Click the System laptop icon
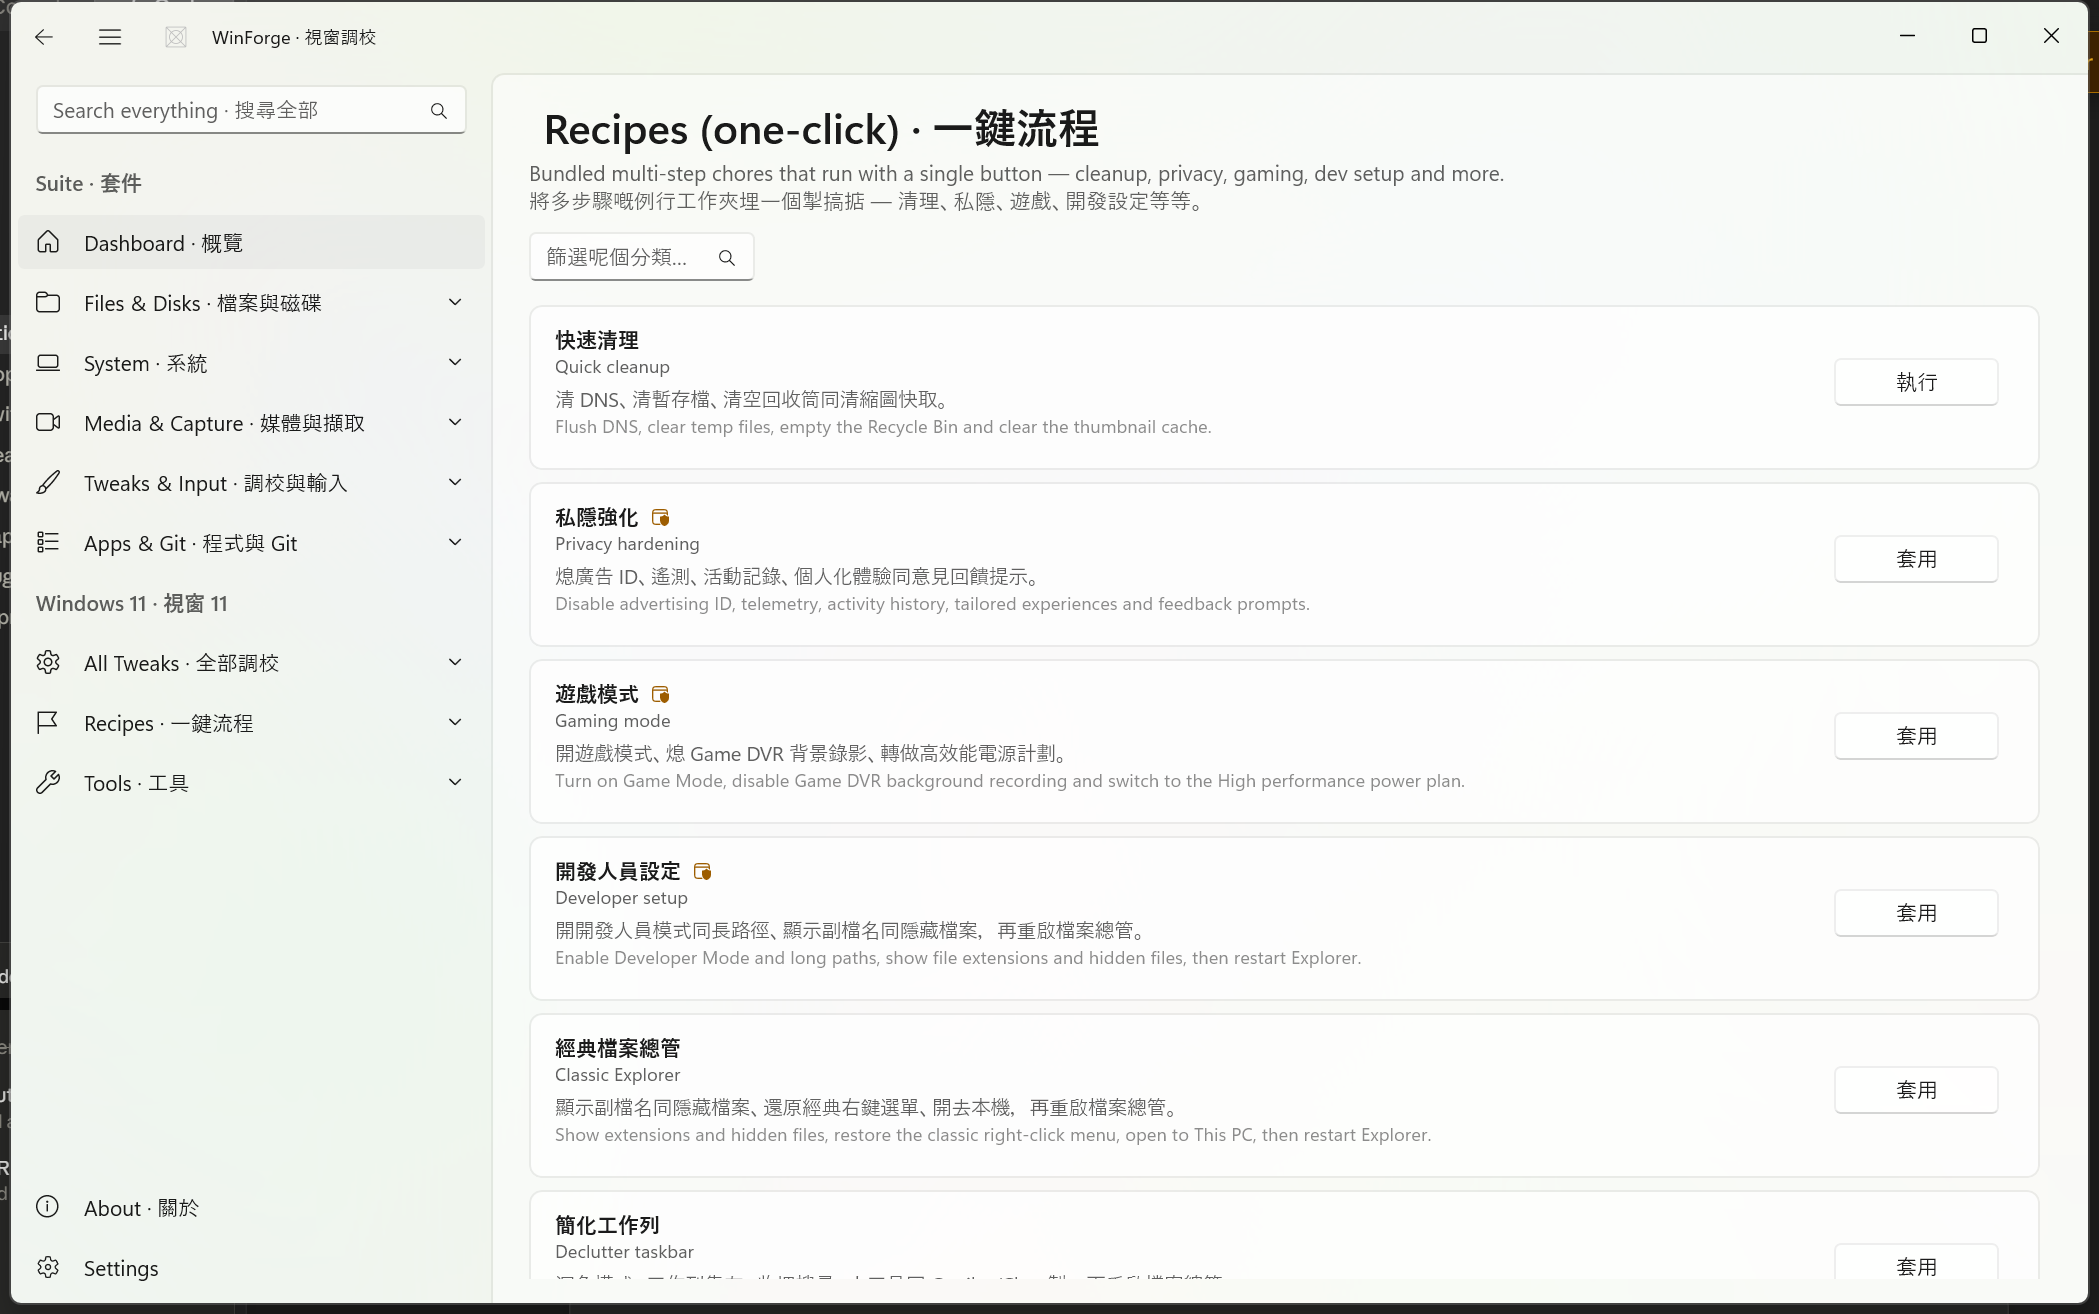The image size is (2099, 1314). (x=48, y=362)
